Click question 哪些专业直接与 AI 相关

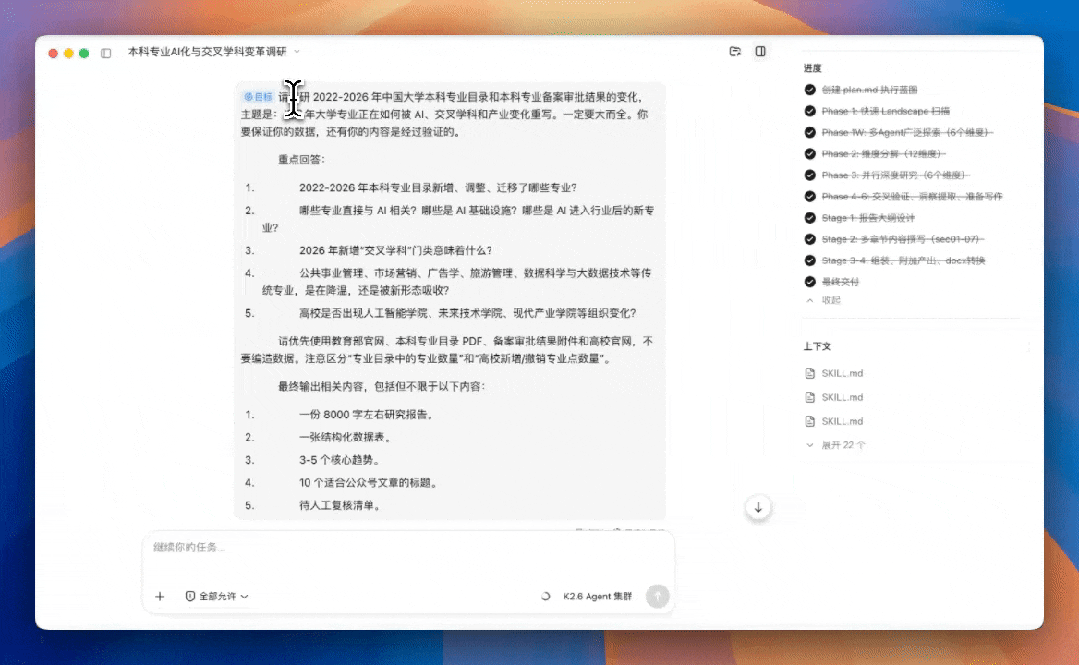tap(458, 219)
